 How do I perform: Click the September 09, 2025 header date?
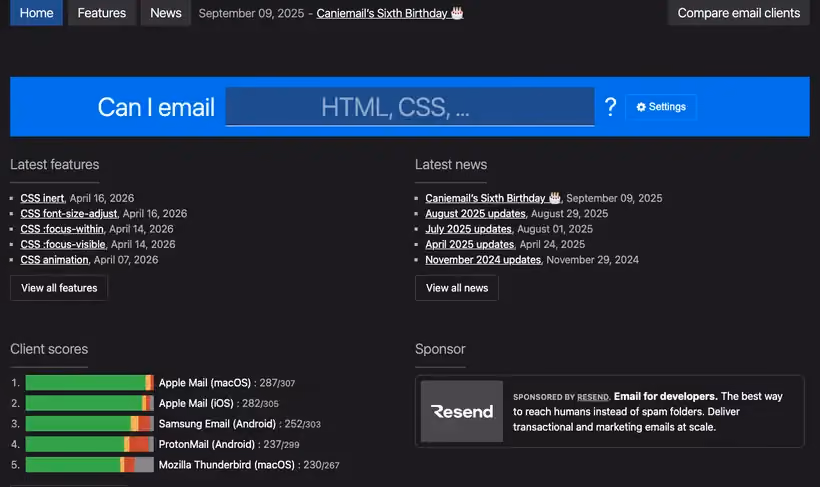tap(251, 13)
